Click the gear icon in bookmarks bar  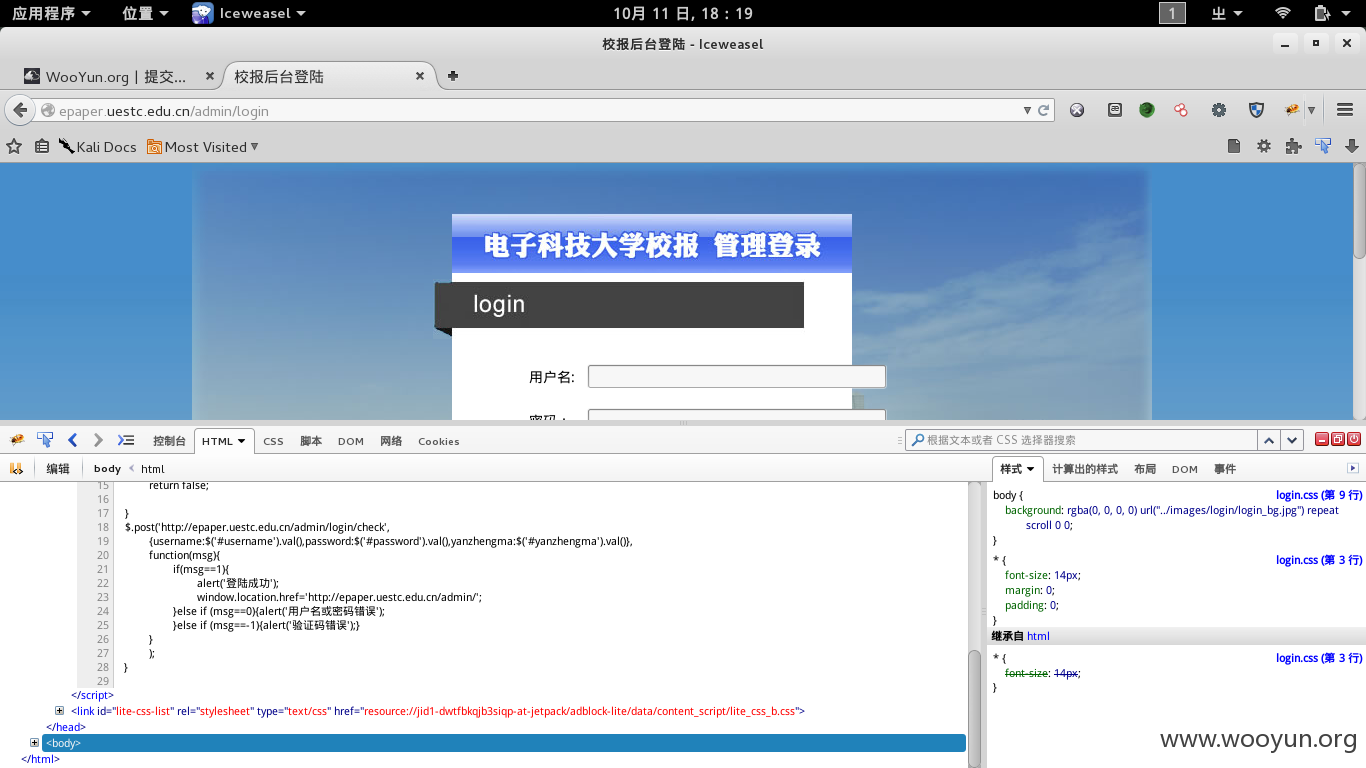[1264, 146]
